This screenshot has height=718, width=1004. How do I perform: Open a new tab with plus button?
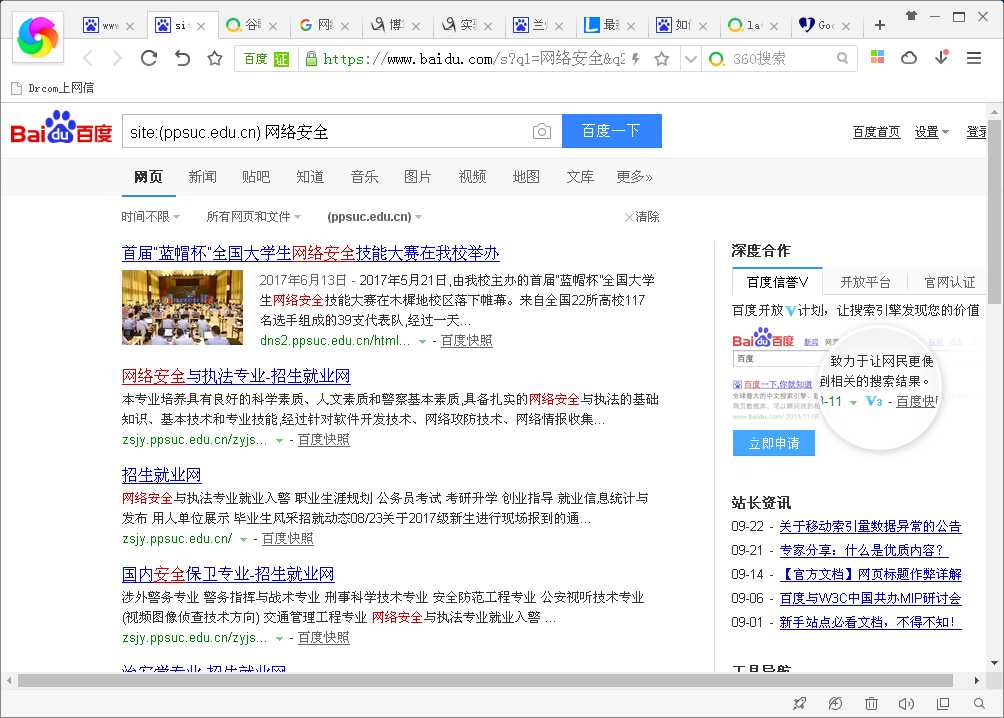pyautogui.click(x=880, y=25)
